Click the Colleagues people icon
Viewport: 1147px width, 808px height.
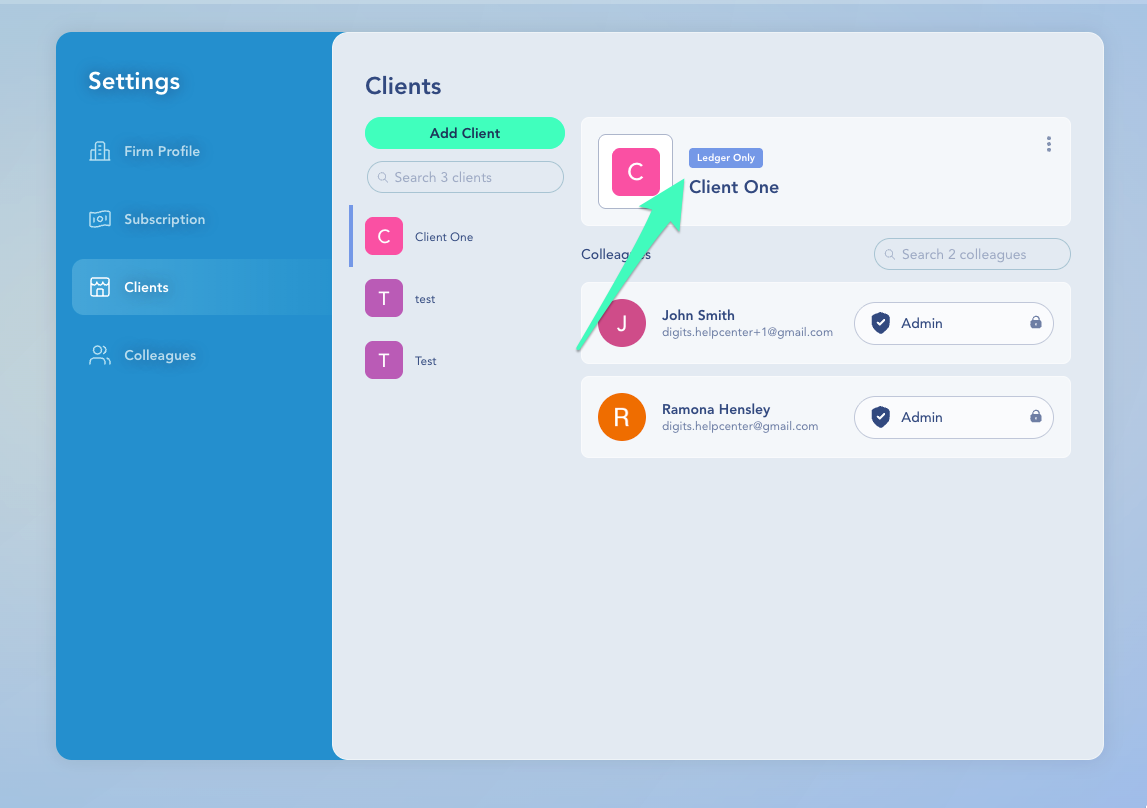click(x=100, y=355)
